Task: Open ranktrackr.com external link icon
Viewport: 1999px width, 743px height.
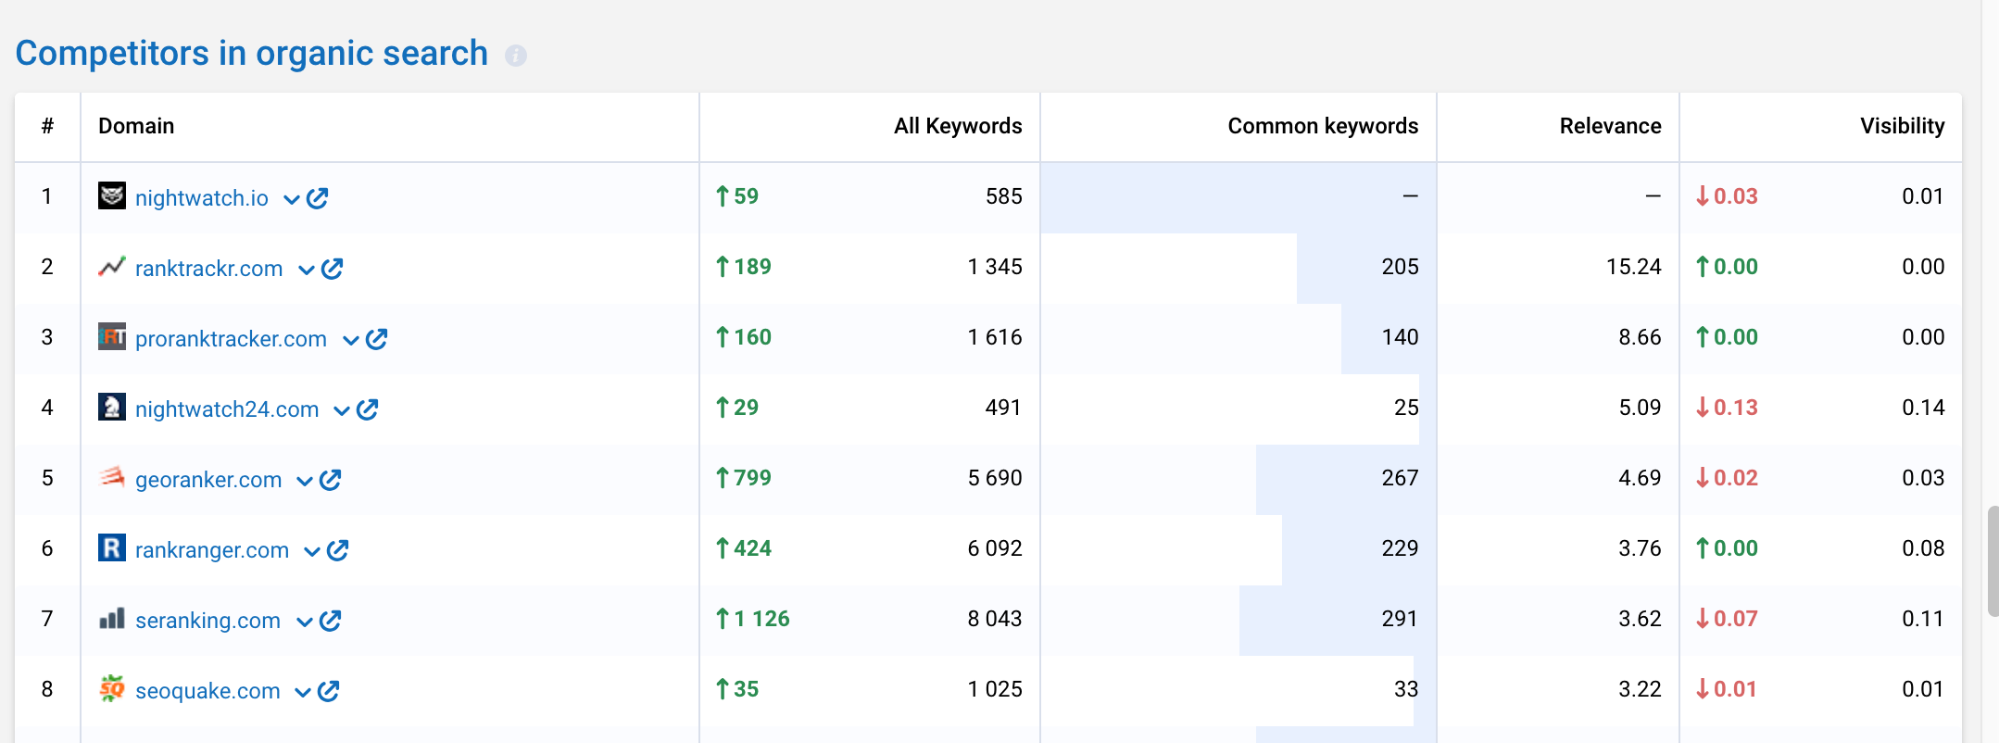Action: click(x=332, y=268)
